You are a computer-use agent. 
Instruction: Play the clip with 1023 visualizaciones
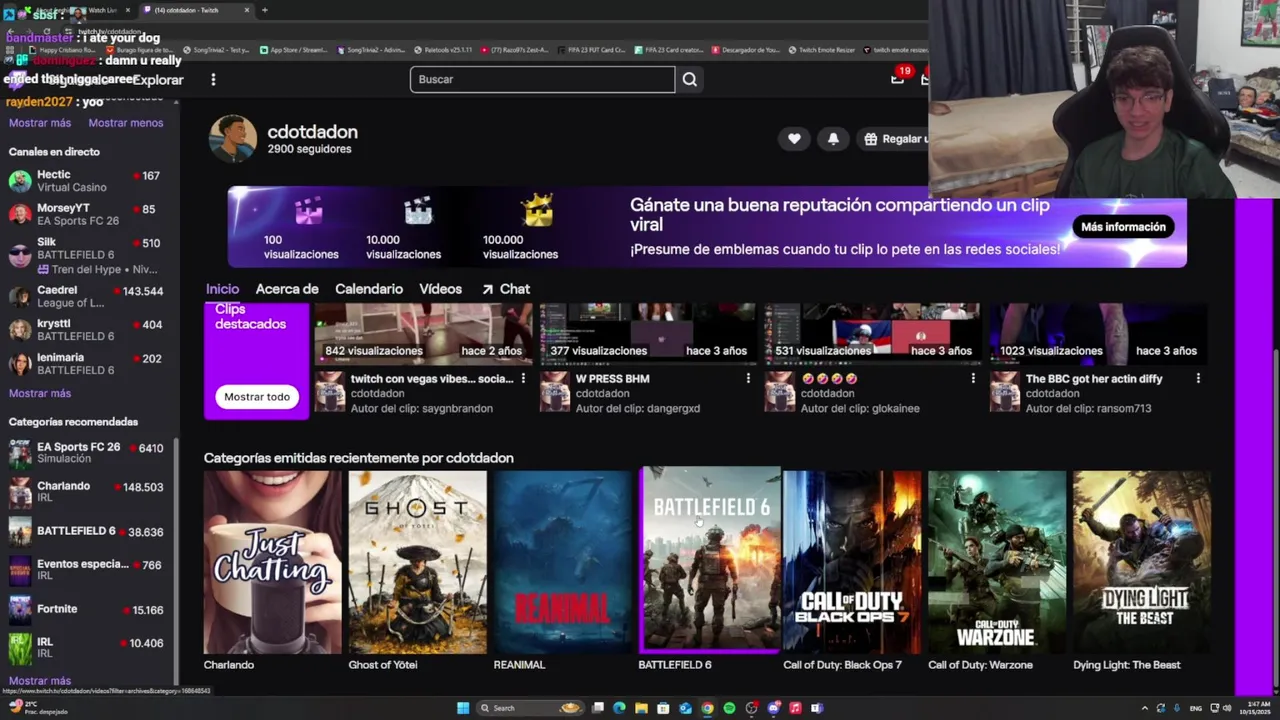coord(1098,334)
